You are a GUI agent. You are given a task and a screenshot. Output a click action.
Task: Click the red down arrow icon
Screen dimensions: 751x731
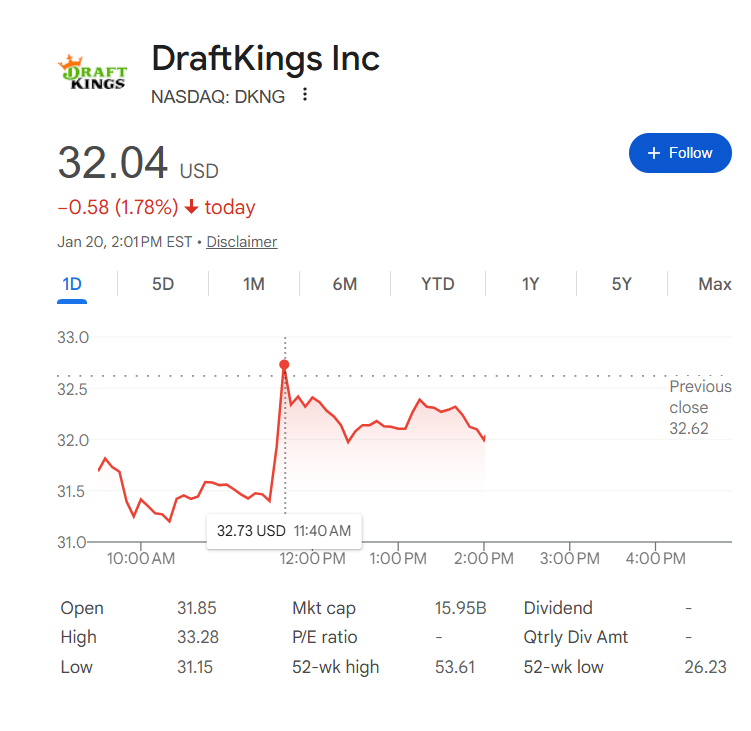coord(192,207)
